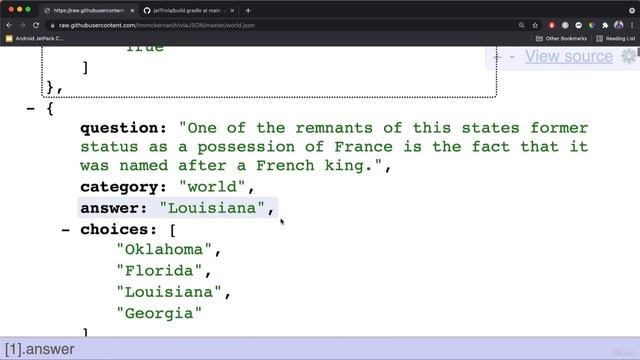Screen dimensions: 640x360
Task: Close the raw.githubusercontent tab
Action: pyautogui.click(x=132, y=11)
